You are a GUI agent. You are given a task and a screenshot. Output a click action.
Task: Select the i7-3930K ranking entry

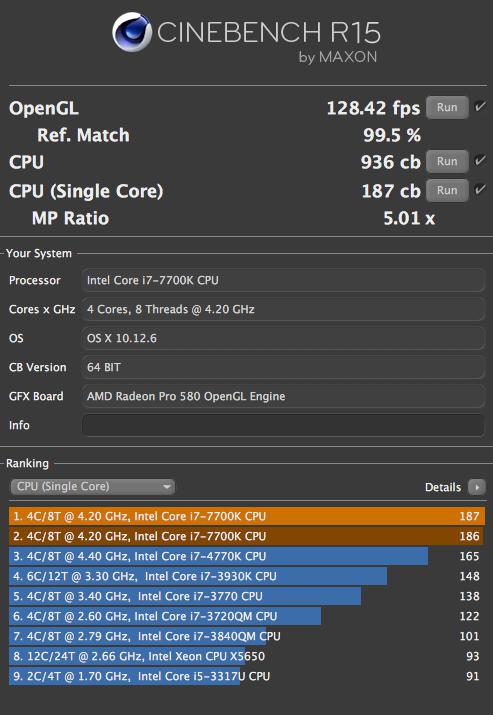pos(247,576)
